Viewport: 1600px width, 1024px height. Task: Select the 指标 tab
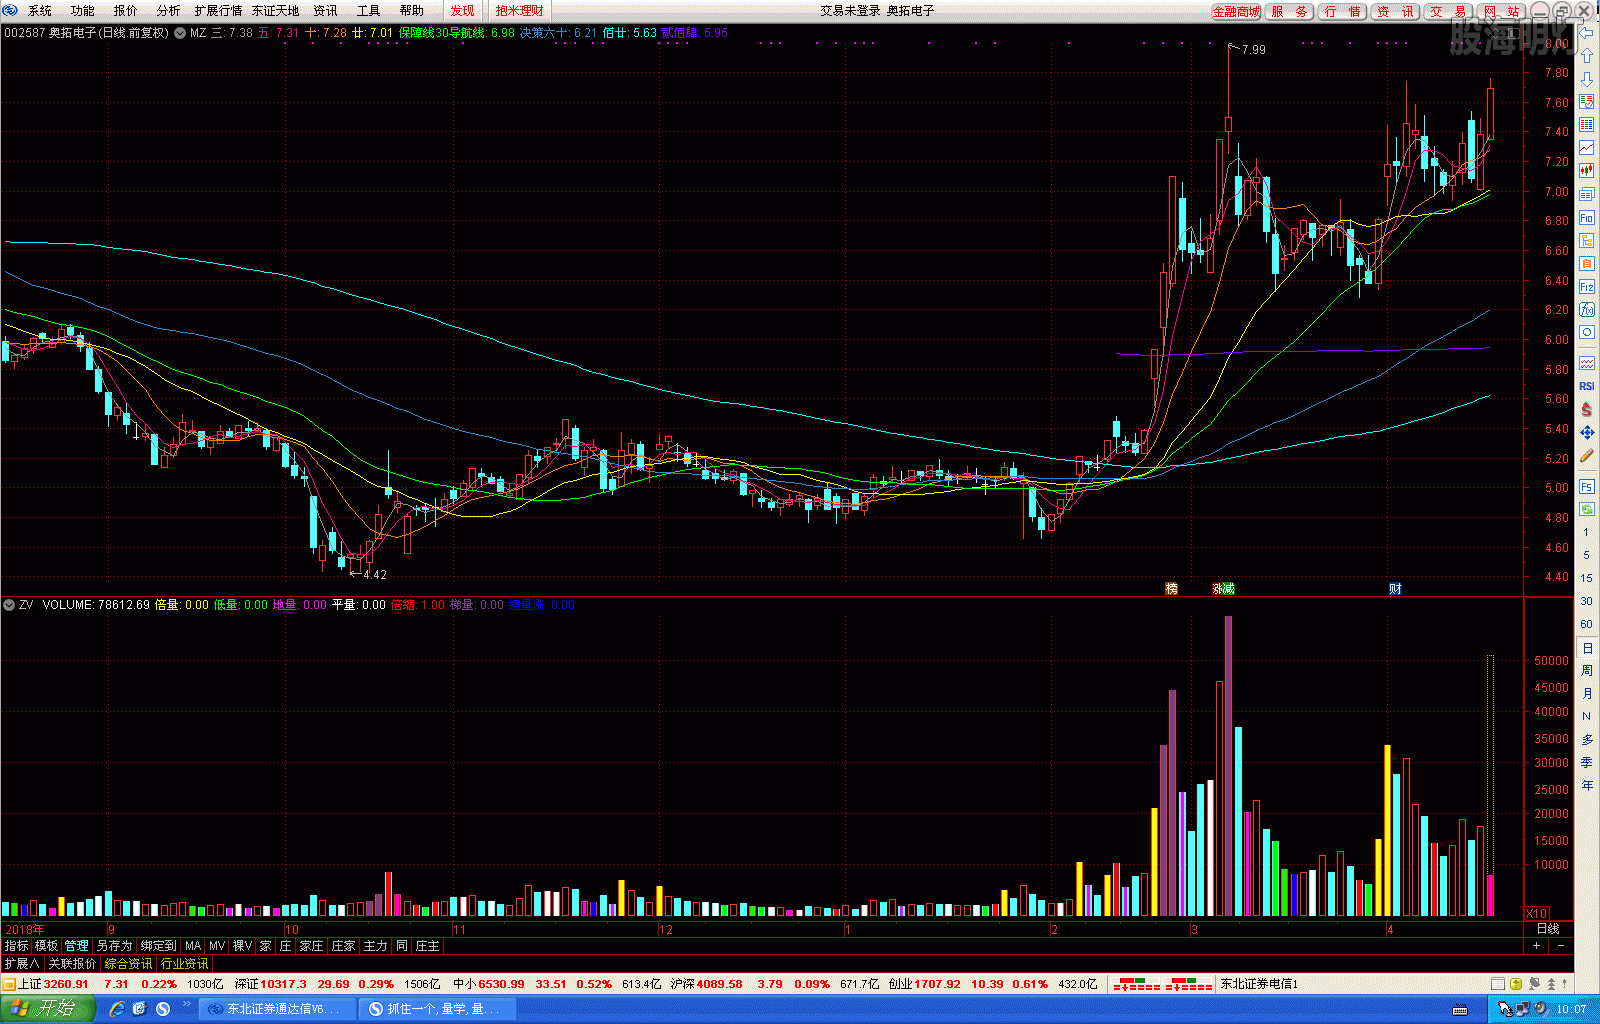click(17, 946)
